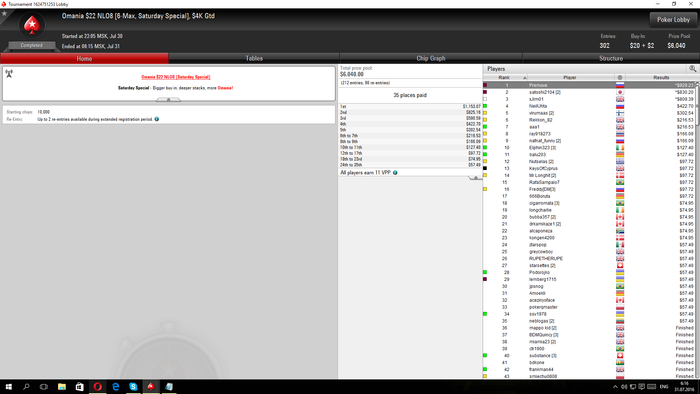
Task: Show hidden system tray icons
Action: [x=615, y=387]
